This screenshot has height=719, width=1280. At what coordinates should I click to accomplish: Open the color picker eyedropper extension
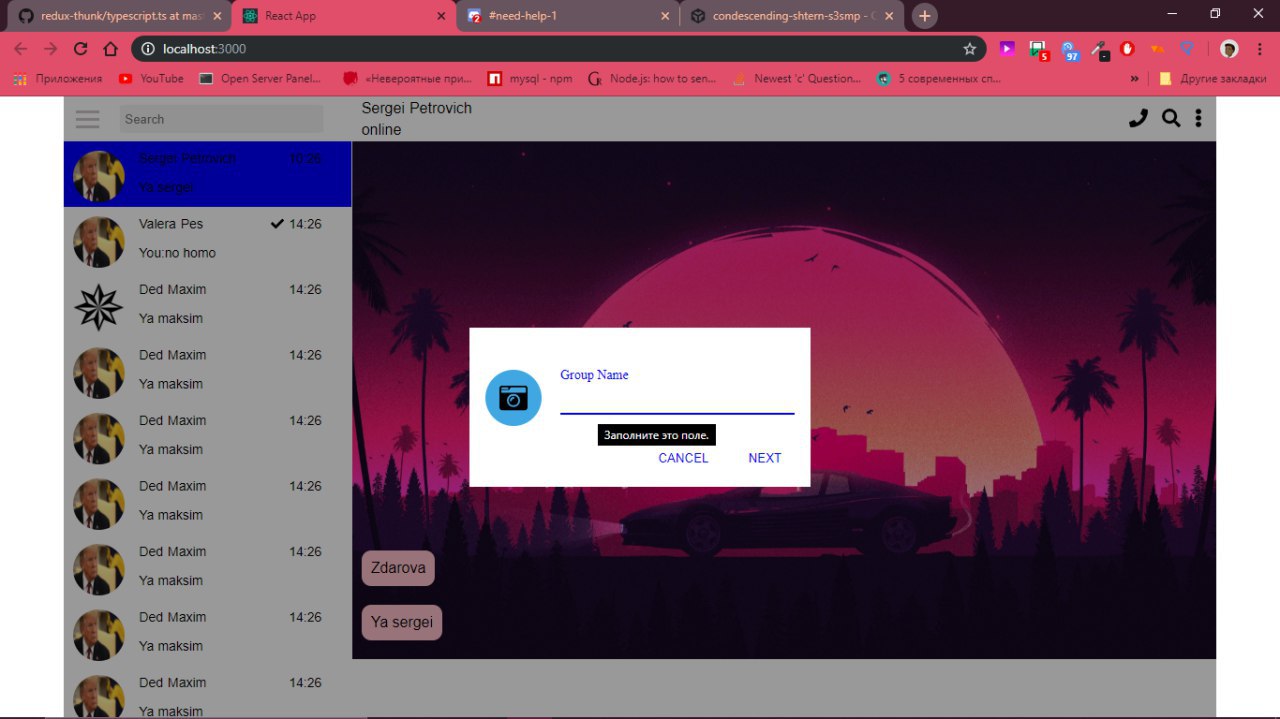[x=1099, y=49]
